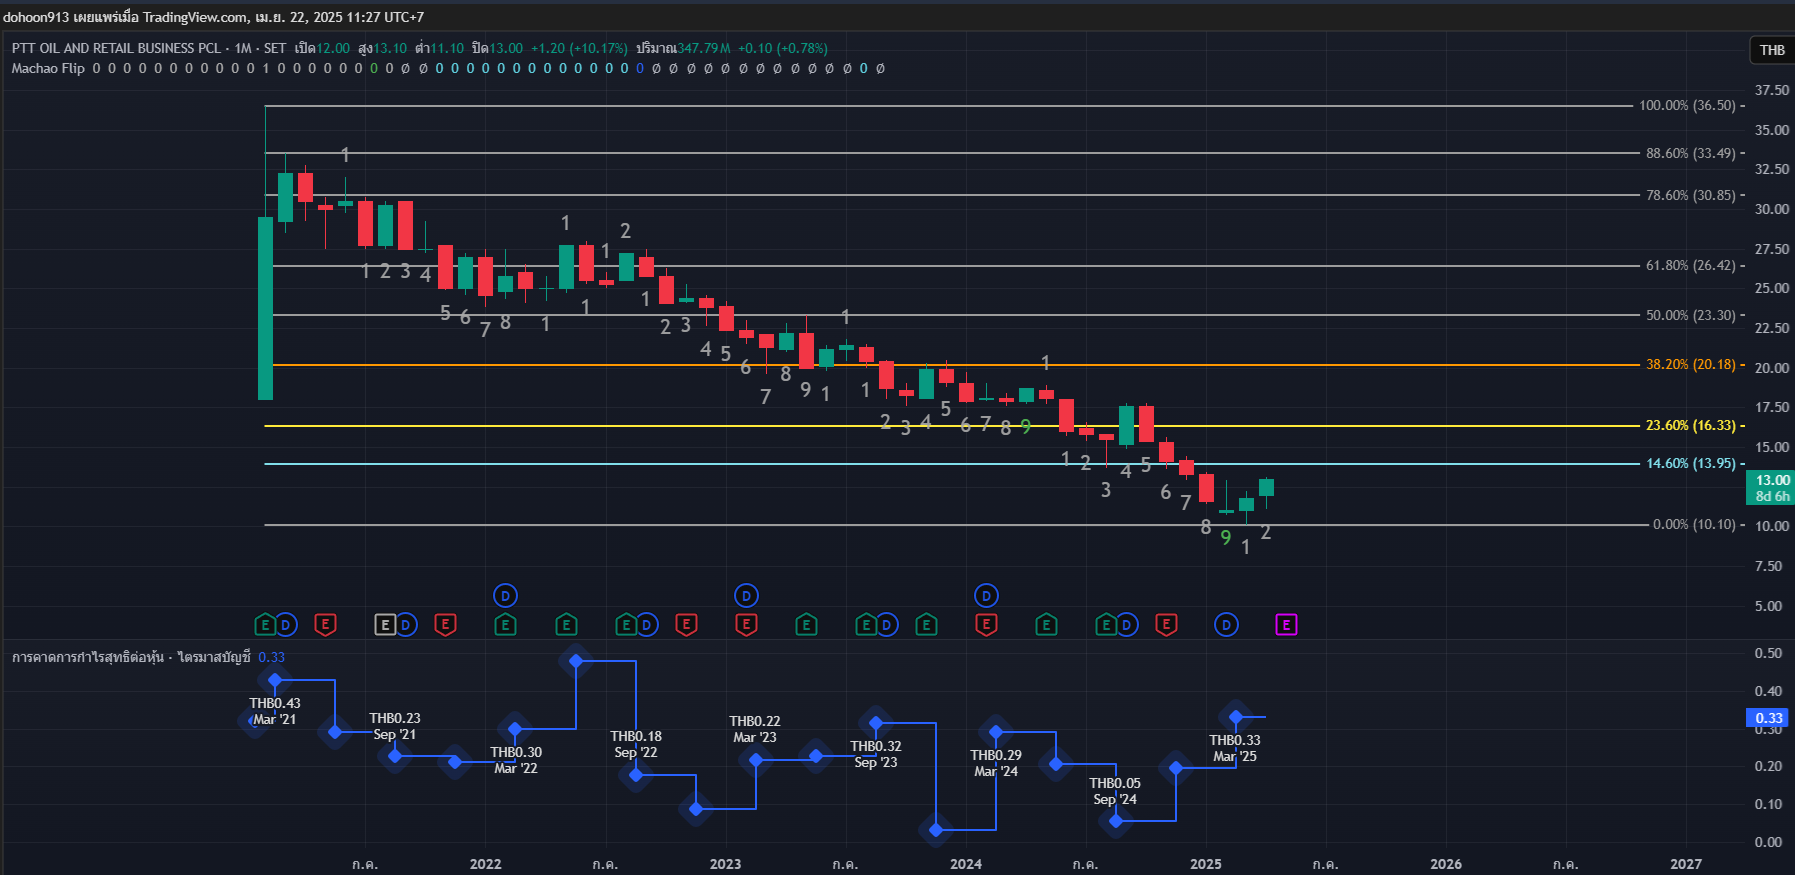Viewport: 1795px width, 875px height.
Task: Click the blue 0.33 EPS scale label
Action: click(x=1769, y=718)
